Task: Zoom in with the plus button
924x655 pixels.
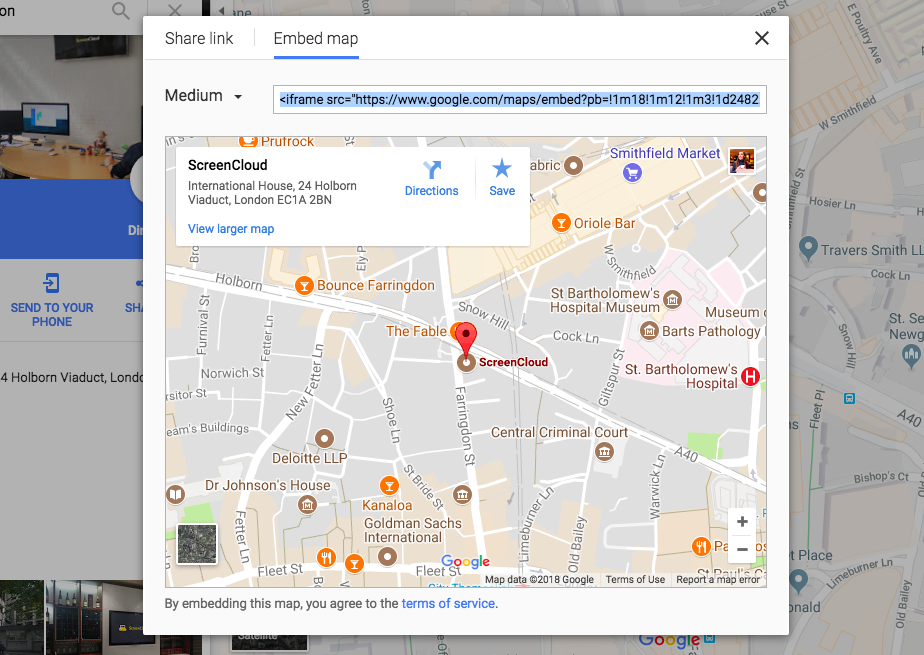Action: (742, 521)
